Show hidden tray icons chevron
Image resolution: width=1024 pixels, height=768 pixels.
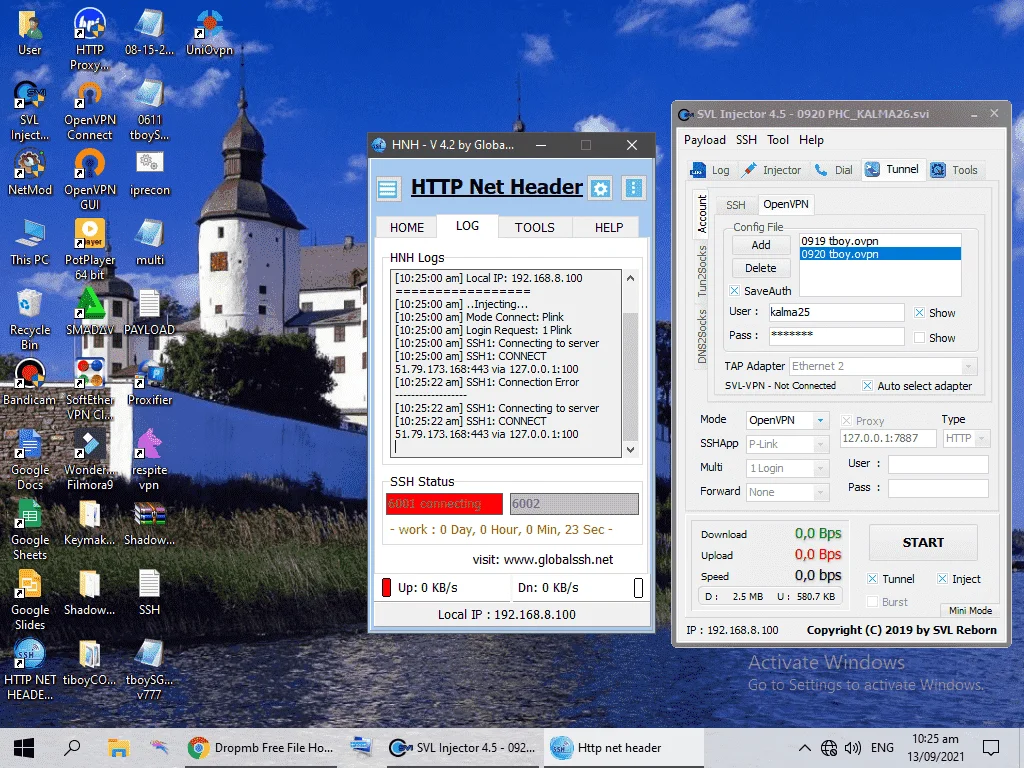pos(805,748)
